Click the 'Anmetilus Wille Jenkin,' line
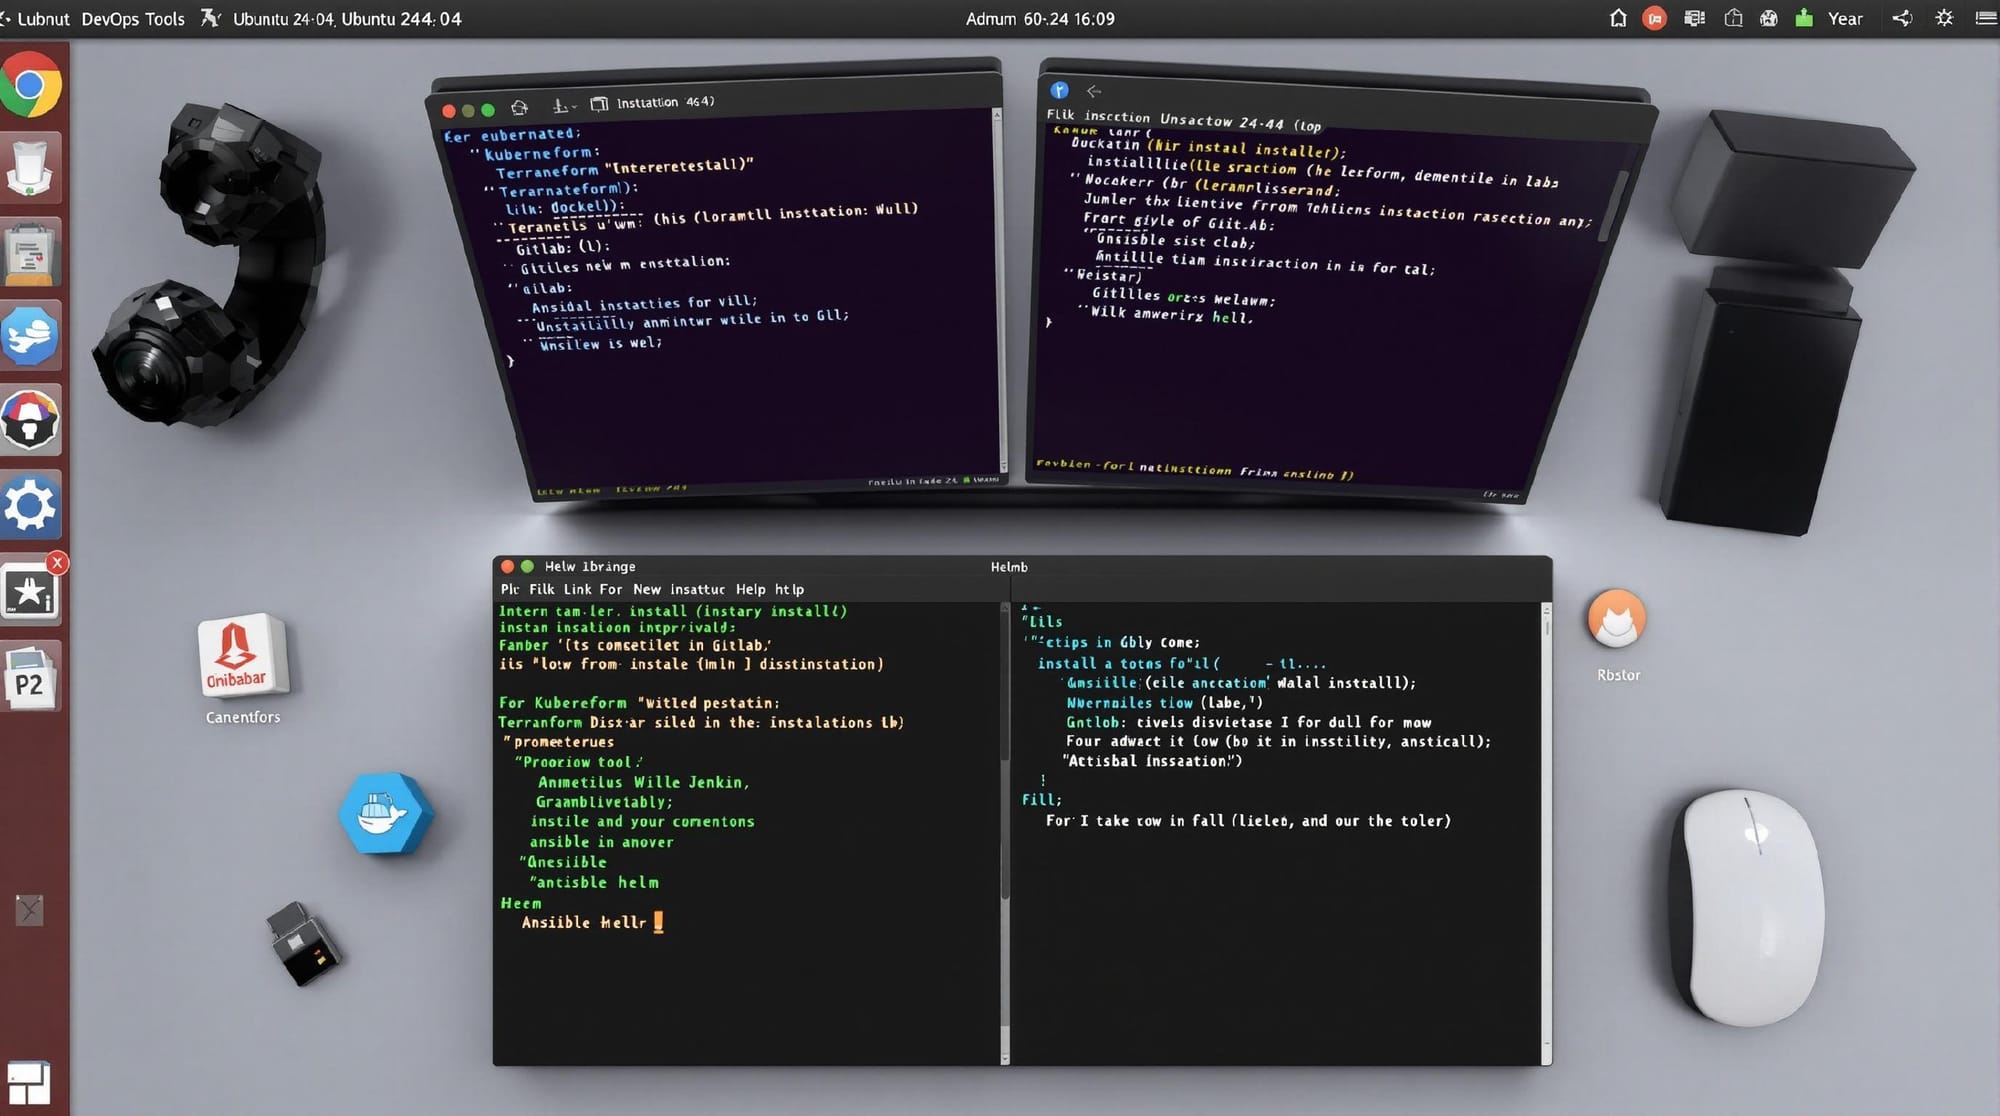Screen dimensions: 2000x1116 point(643,782)
